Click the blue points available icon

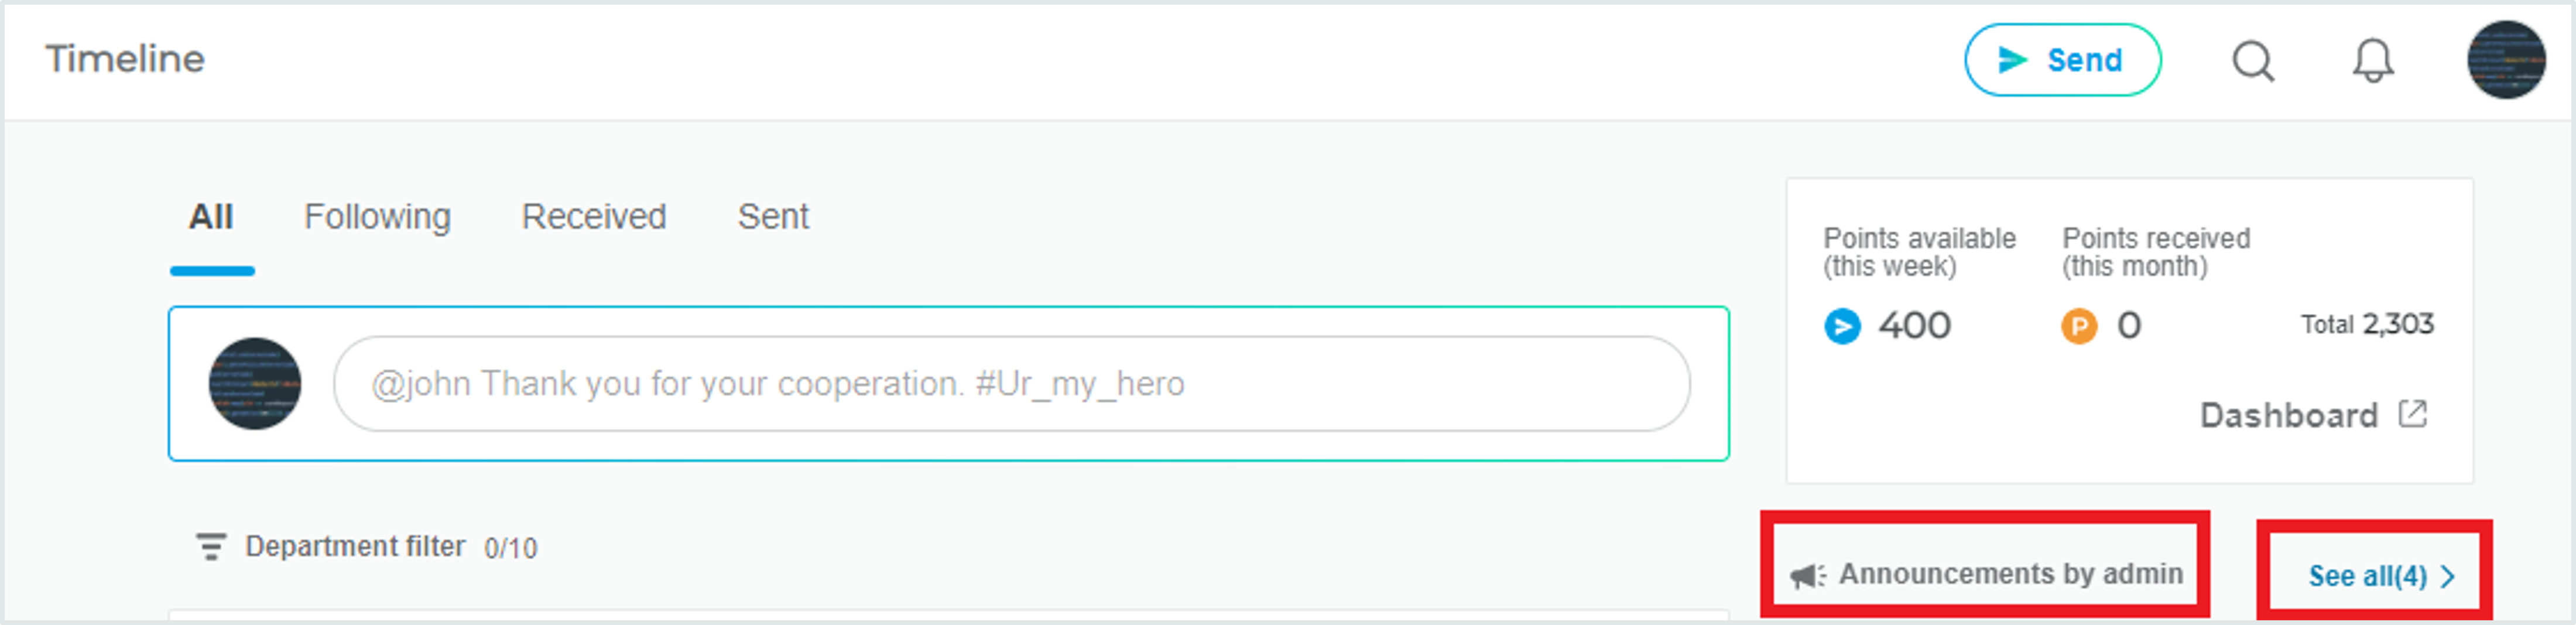pos(1842,326)
